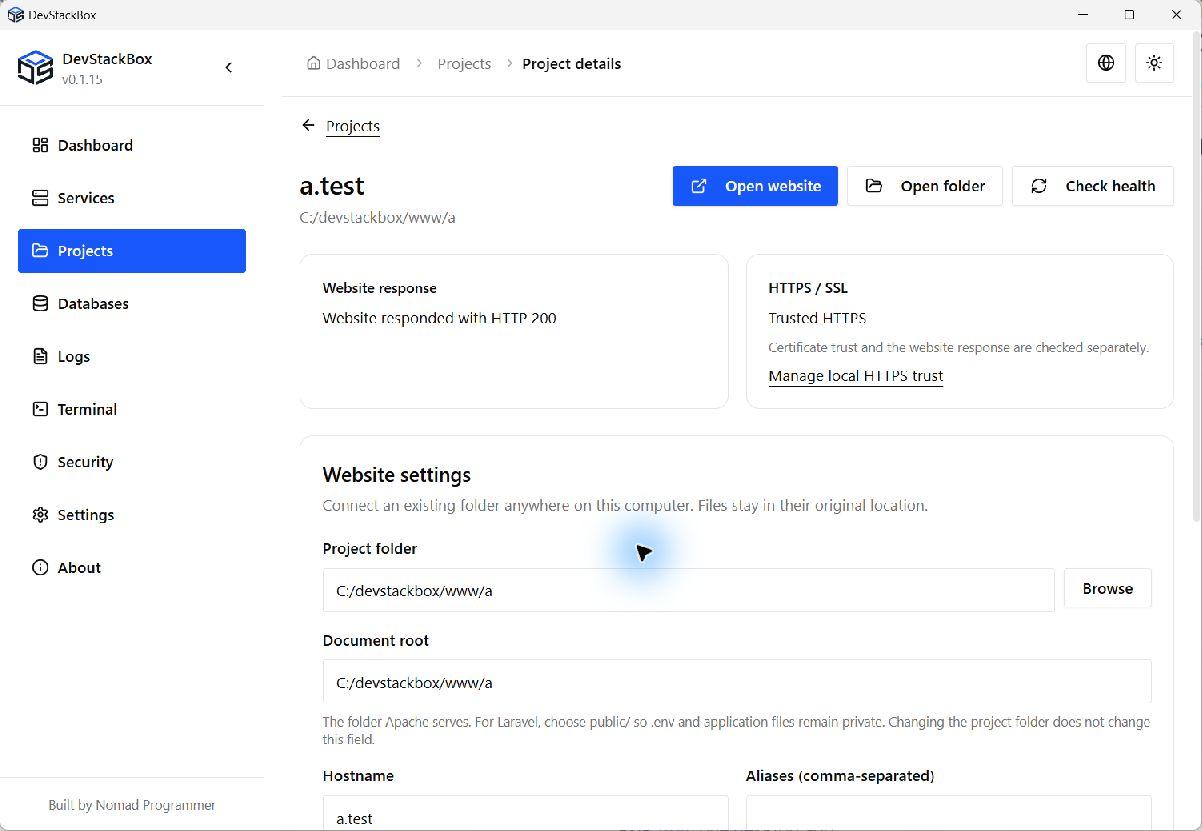Open Dashboard in the sidebar
The image size is (1202, 831).
[x=132, y=145]
